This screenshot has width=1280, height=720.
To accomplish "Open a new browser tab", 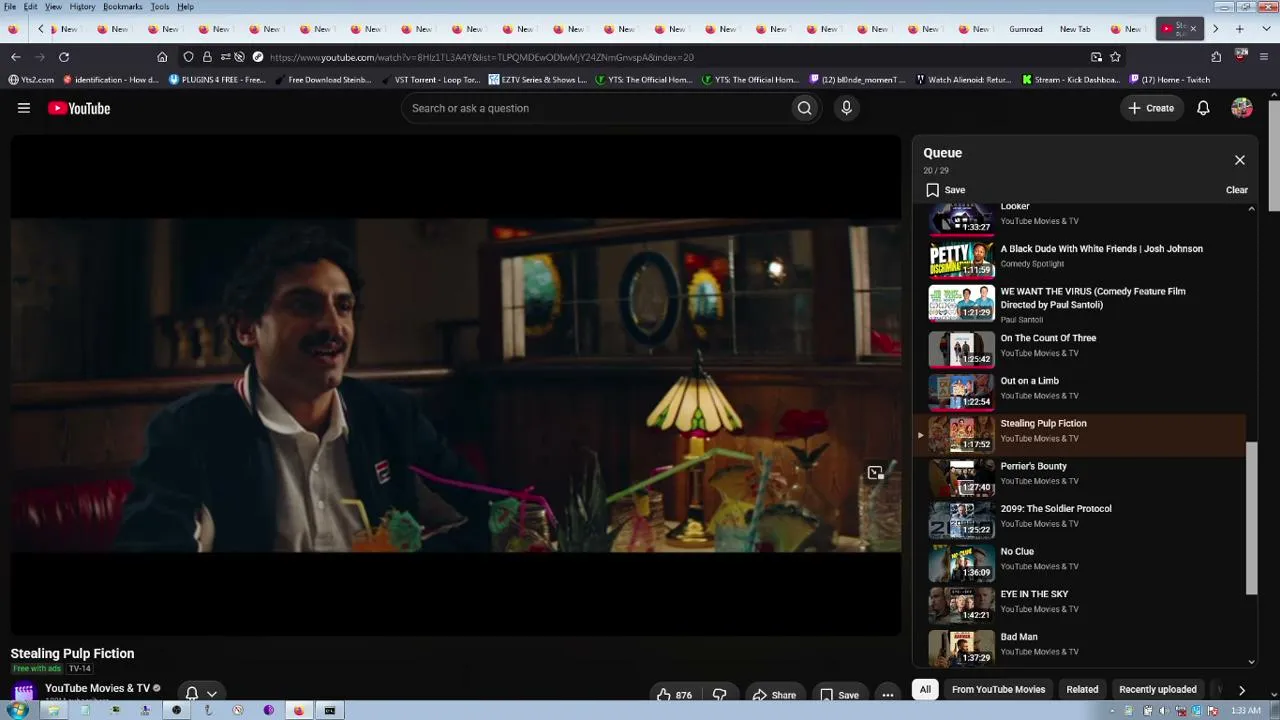I will pos(1239,29).
